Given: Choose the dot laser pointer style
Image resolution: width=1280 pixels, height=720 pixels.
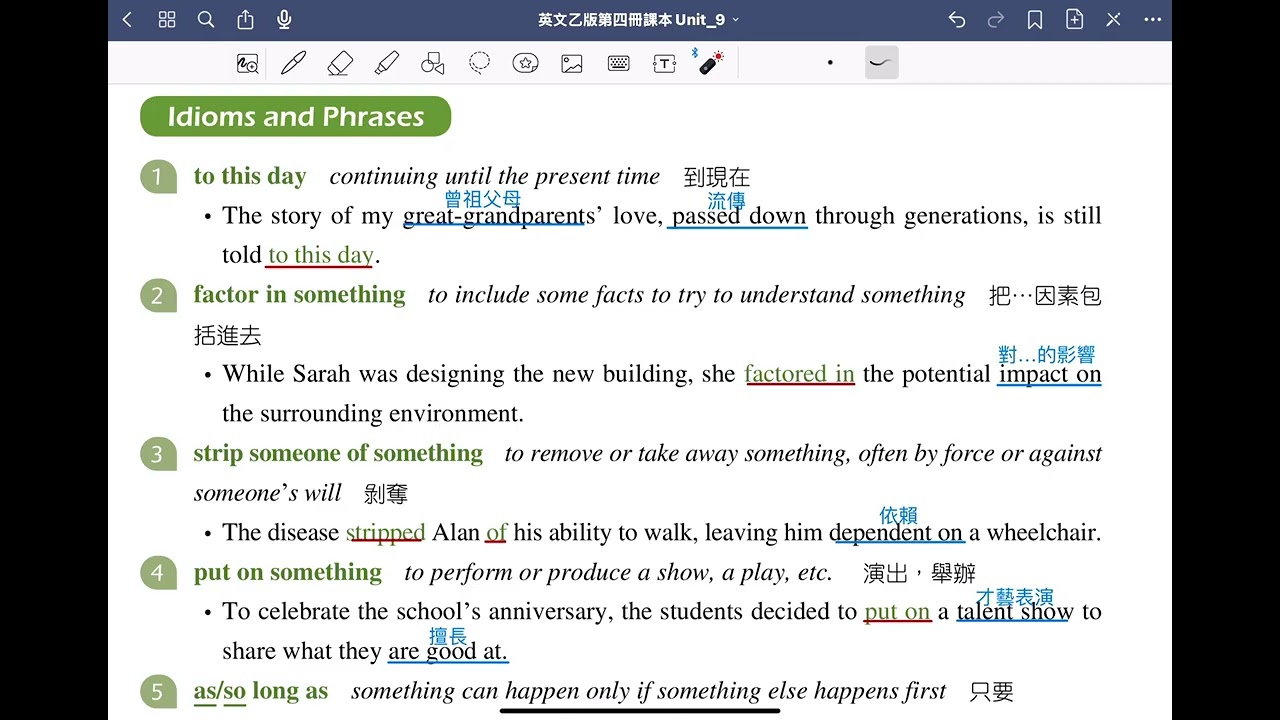Looking at the screenshot, I should [830, 63].
